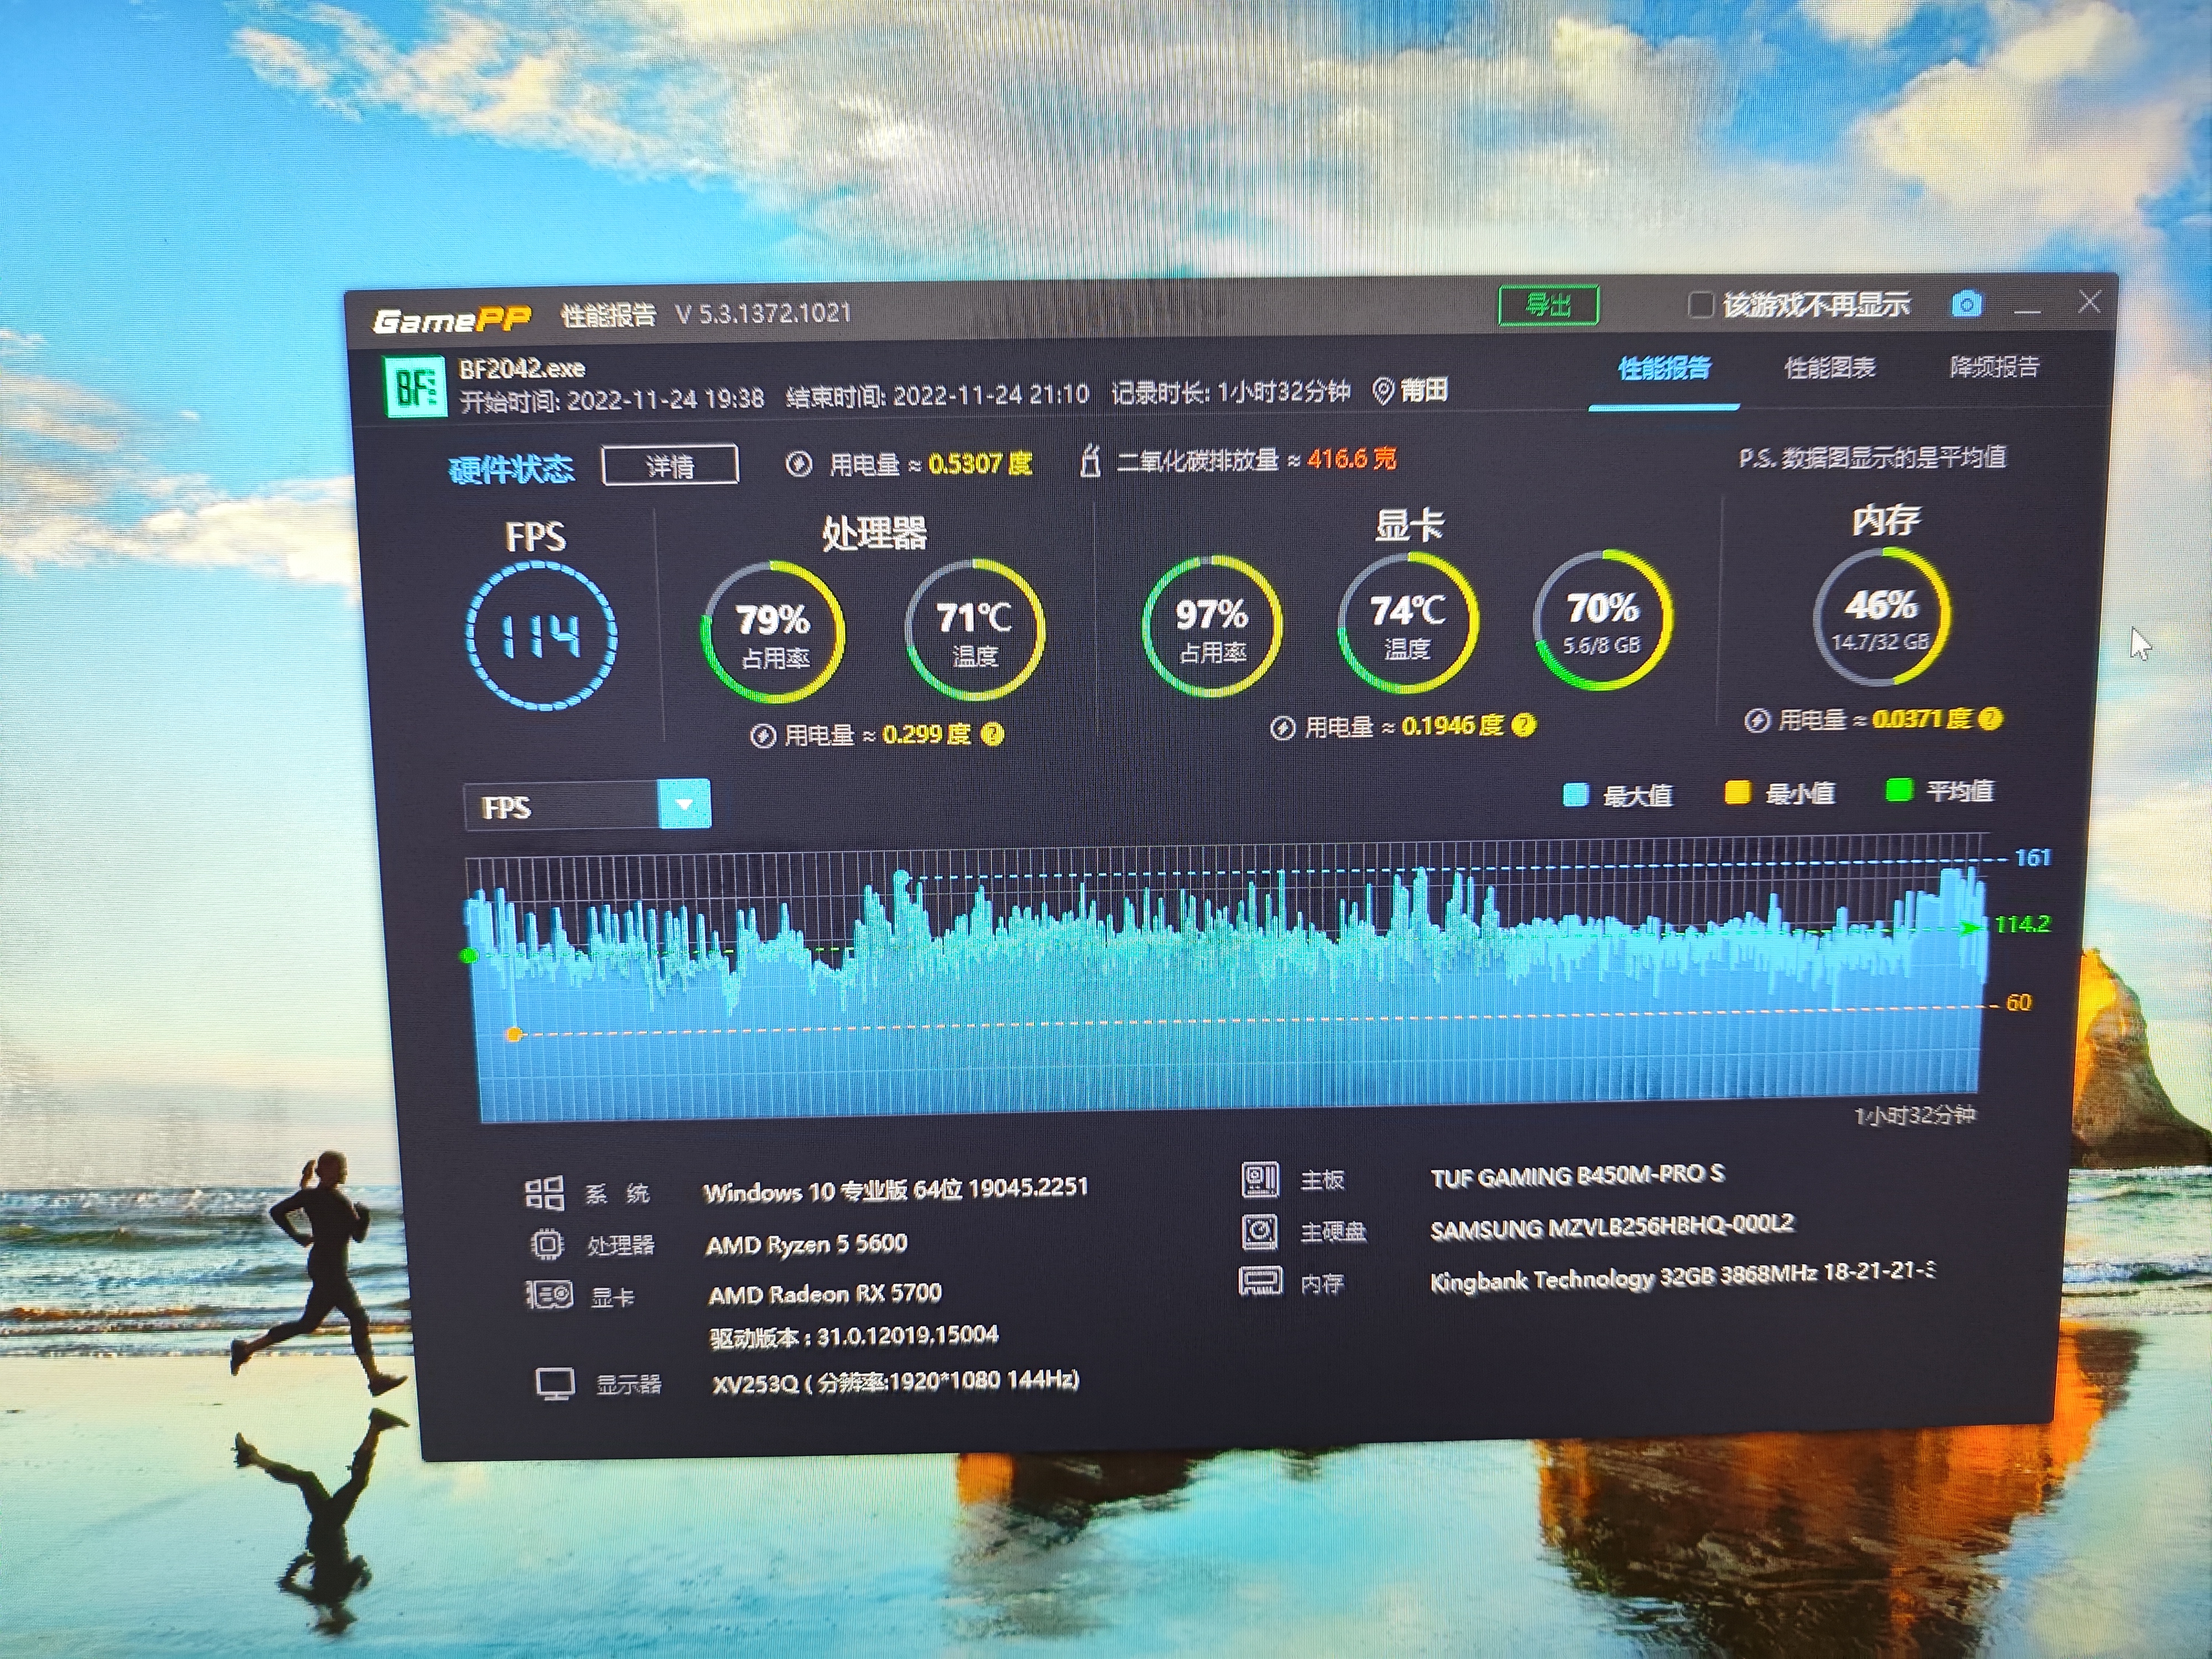
Task: Click the 内存 RAM icon in specs
Action: (1260, 1281)
